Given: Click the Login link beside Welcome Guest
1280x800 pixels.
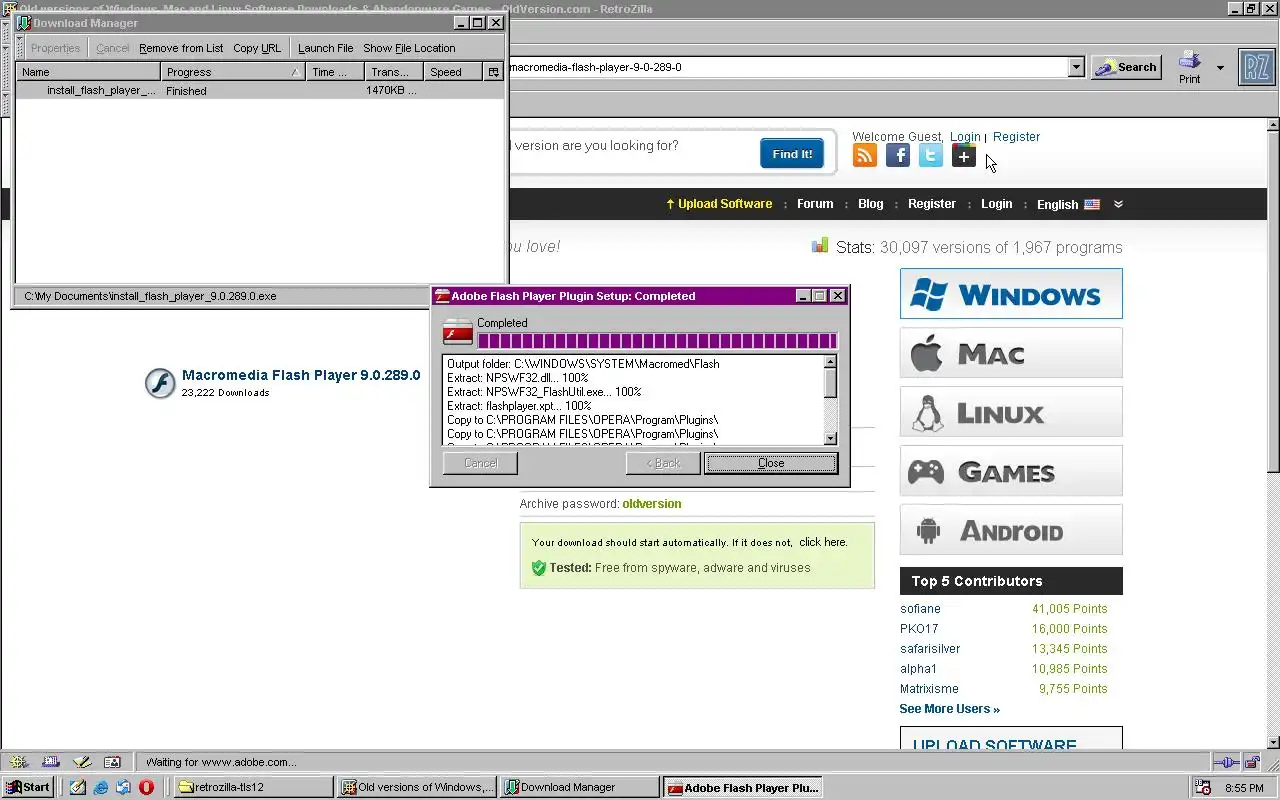Looking at the screenshot, I should (x=965, y=137).
